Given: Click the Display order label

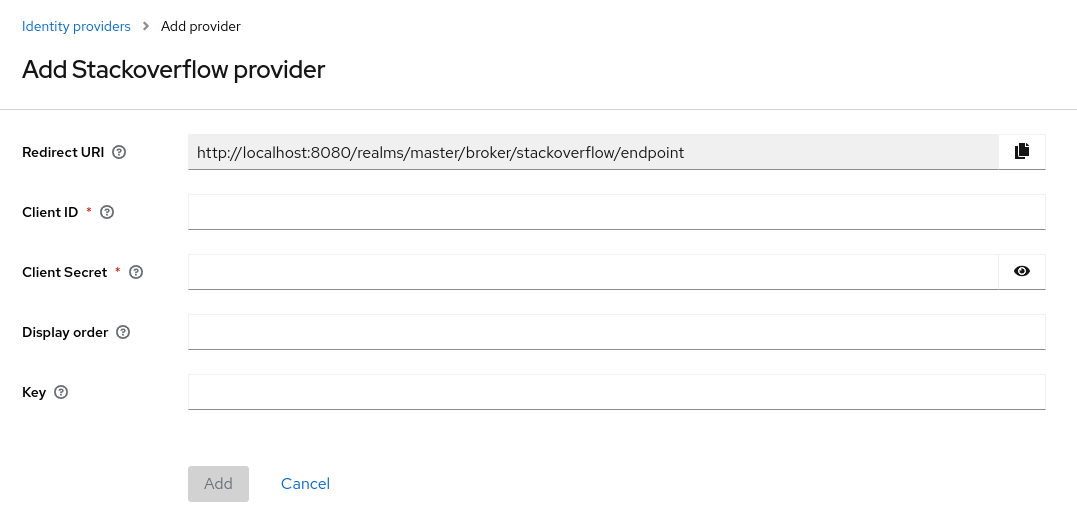Looking at the screenshot, I should coord(65,332).
